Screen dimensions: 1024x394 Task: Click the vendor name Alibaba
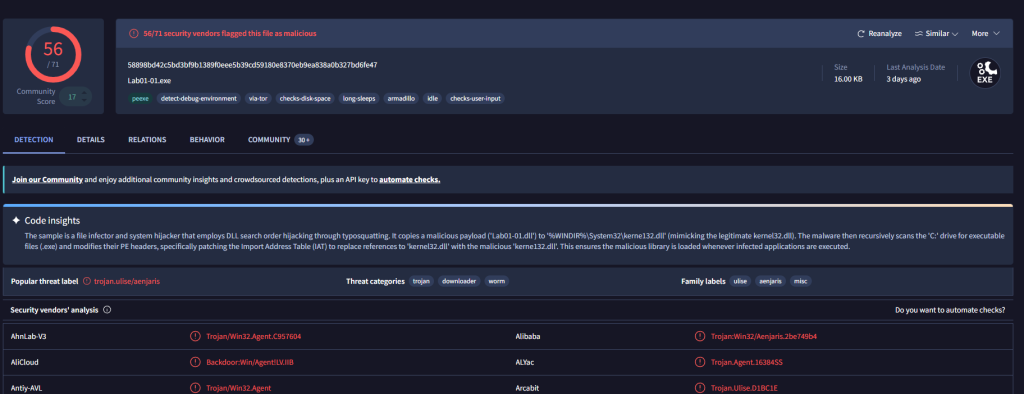(x=528, y=337)
